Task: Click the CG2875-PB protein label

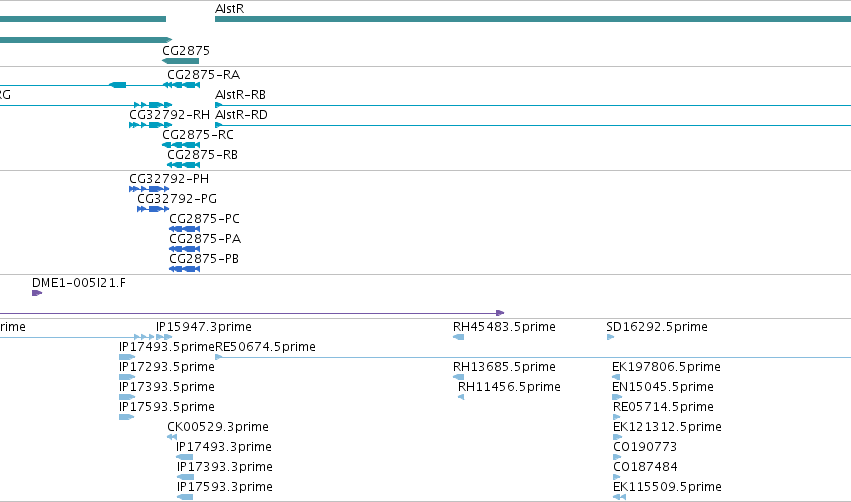Action: tap(204, 259)
